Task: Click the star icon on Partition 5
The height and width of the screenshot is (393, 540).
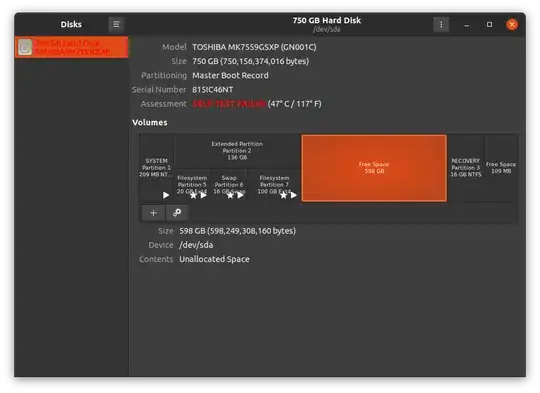Action: click(193, 195)
